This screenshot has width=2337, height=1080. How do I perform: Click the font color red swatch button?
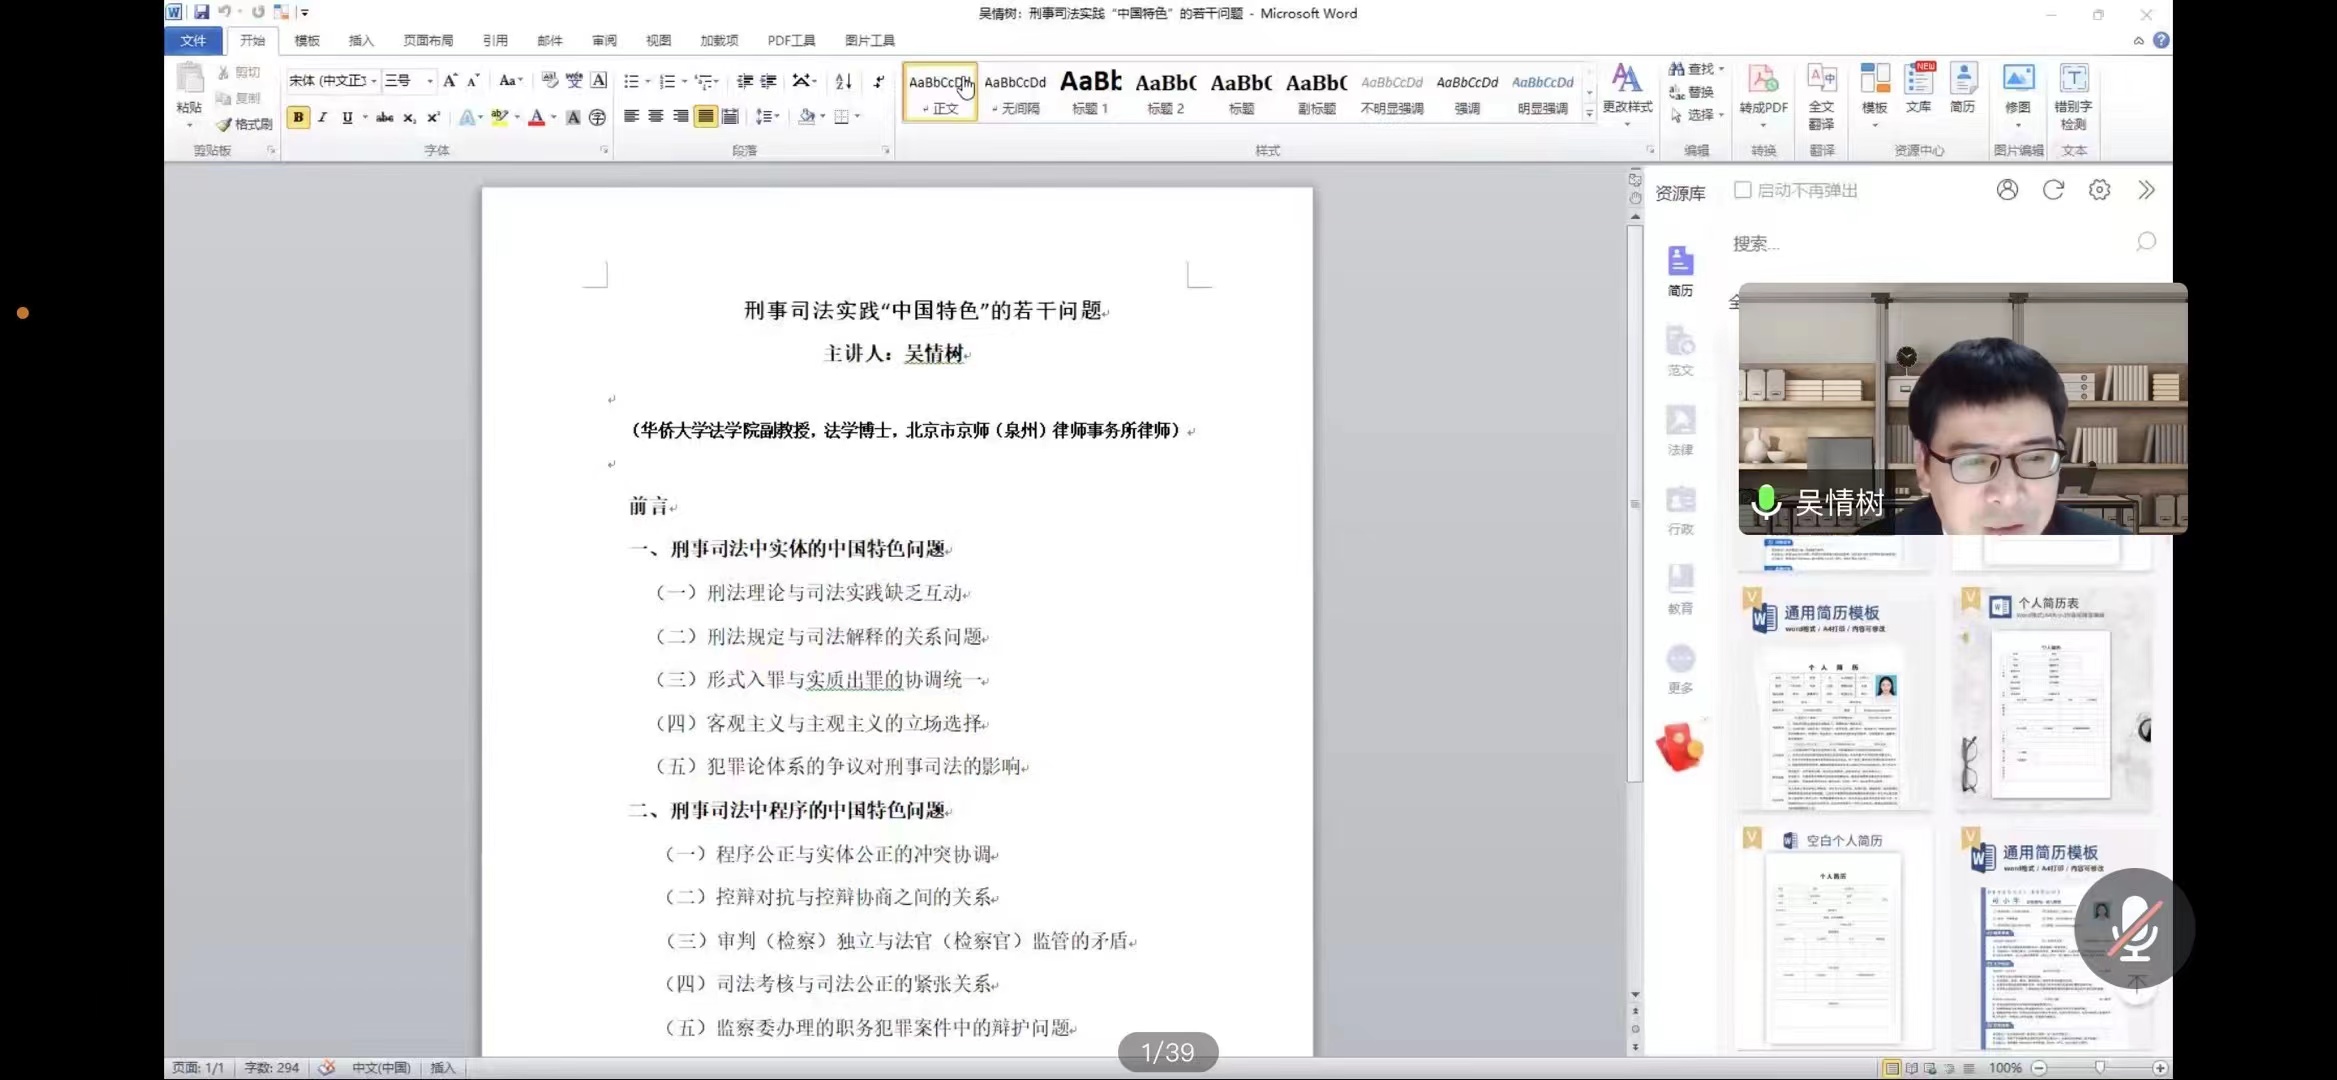pos(537,118)
